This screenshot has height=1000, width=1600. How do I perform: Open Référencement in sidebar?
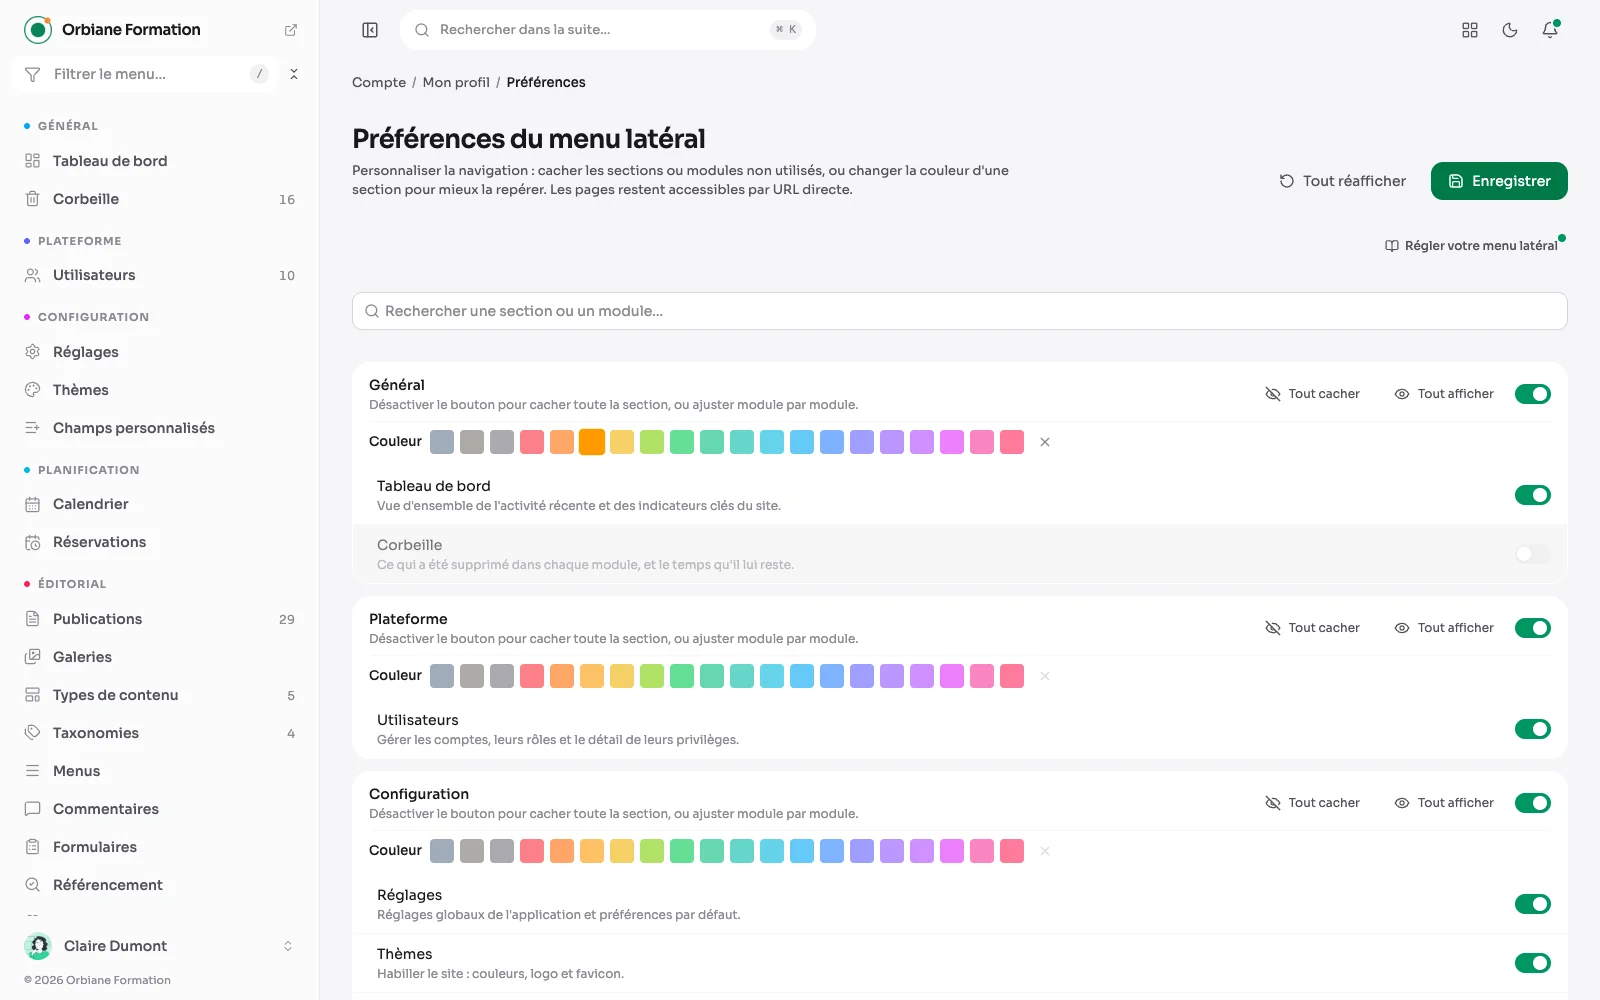click(x=160, y=885)
